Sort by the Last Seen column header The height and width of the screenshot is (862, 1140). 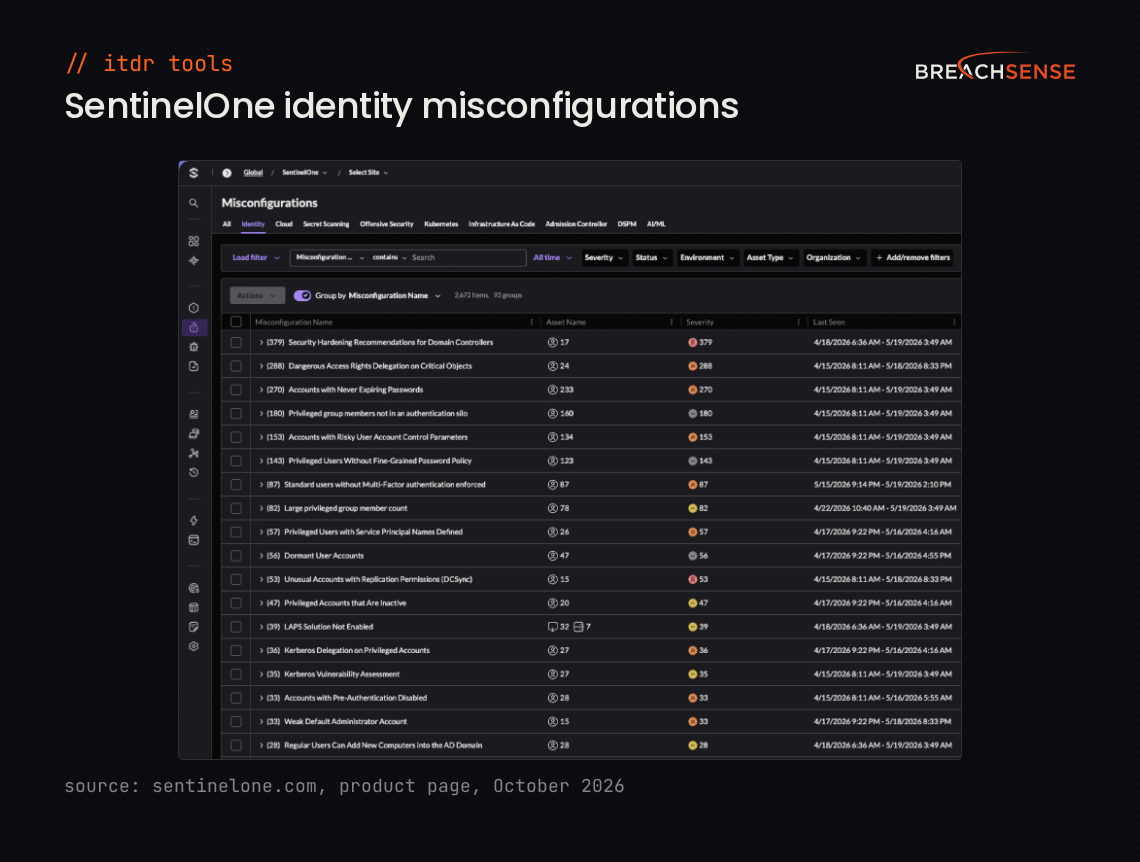click(x=829, y=322)
